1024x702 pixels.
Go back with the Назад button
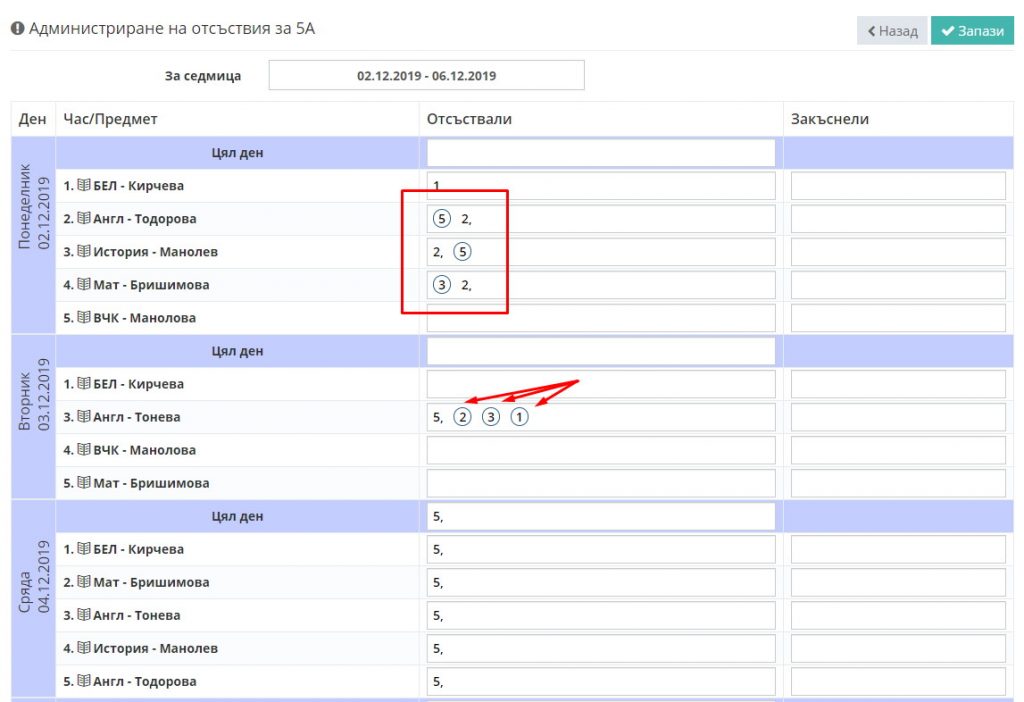click(x=892, y=31)
